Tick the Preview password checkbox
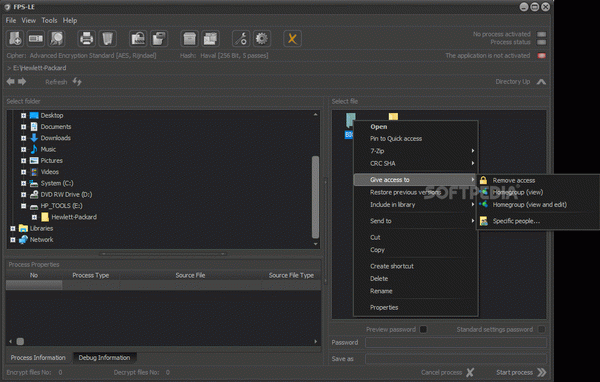The width and height of the screenshot is (600, 382). pos(423,329)
